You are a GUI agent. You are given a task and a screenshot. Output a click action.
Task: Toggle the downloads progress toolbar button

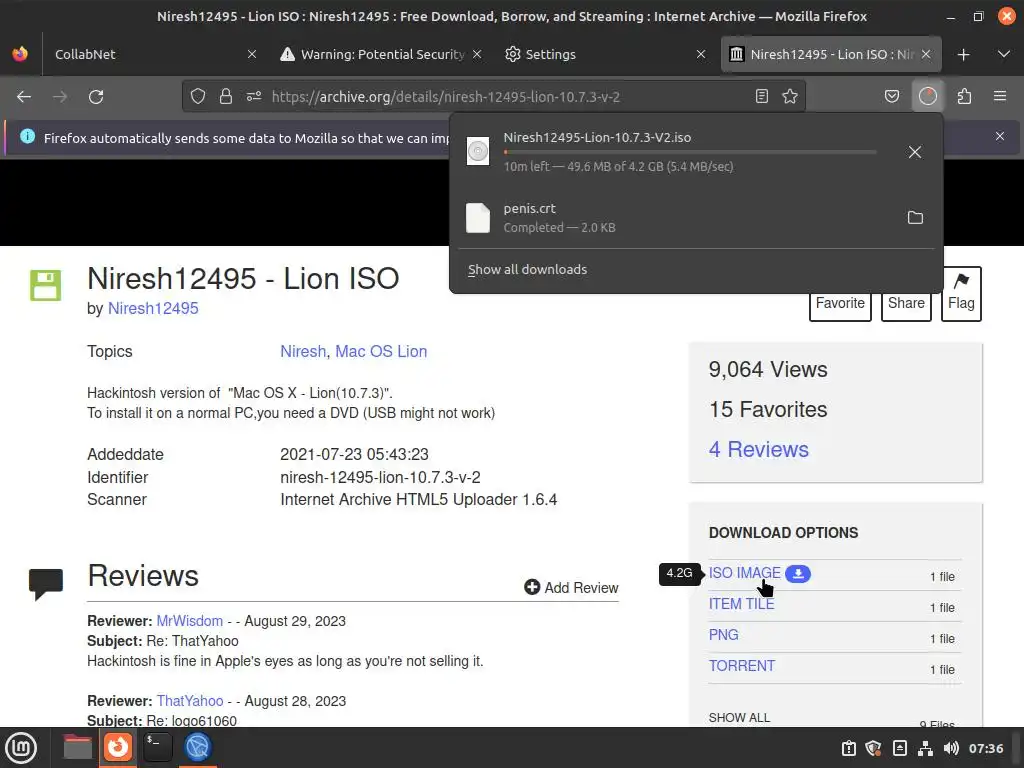coord(928,97)
